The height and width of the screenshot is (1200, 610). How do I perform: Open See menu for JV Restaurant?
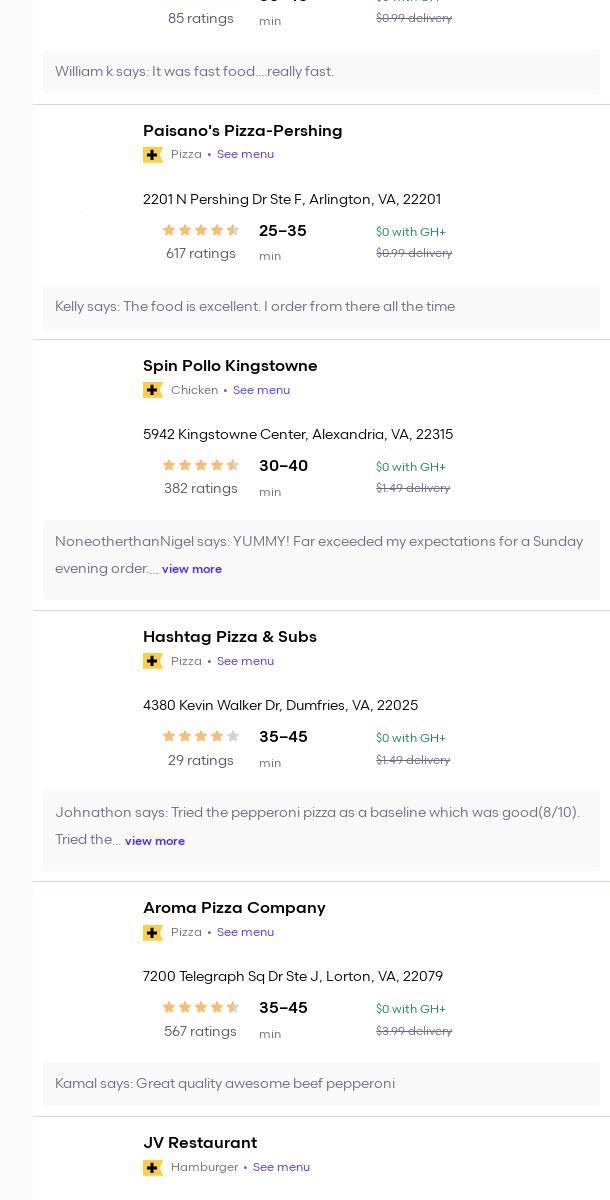(x=281, y=1167)
